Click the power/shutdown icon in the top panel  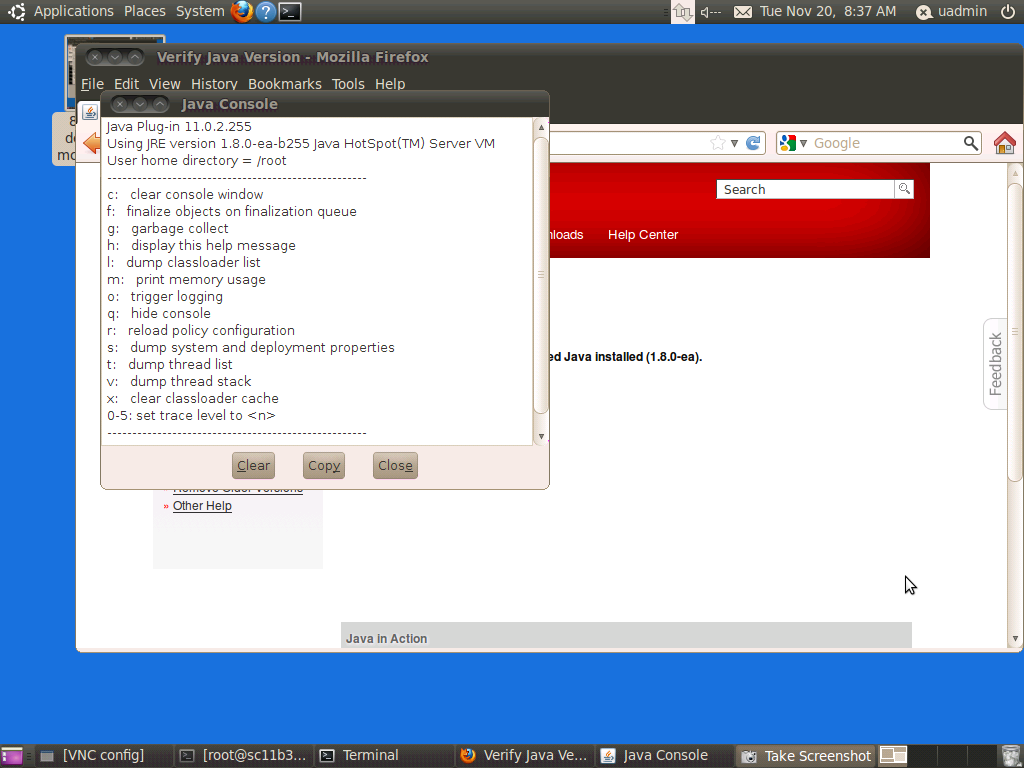[x=1007, y=11]
